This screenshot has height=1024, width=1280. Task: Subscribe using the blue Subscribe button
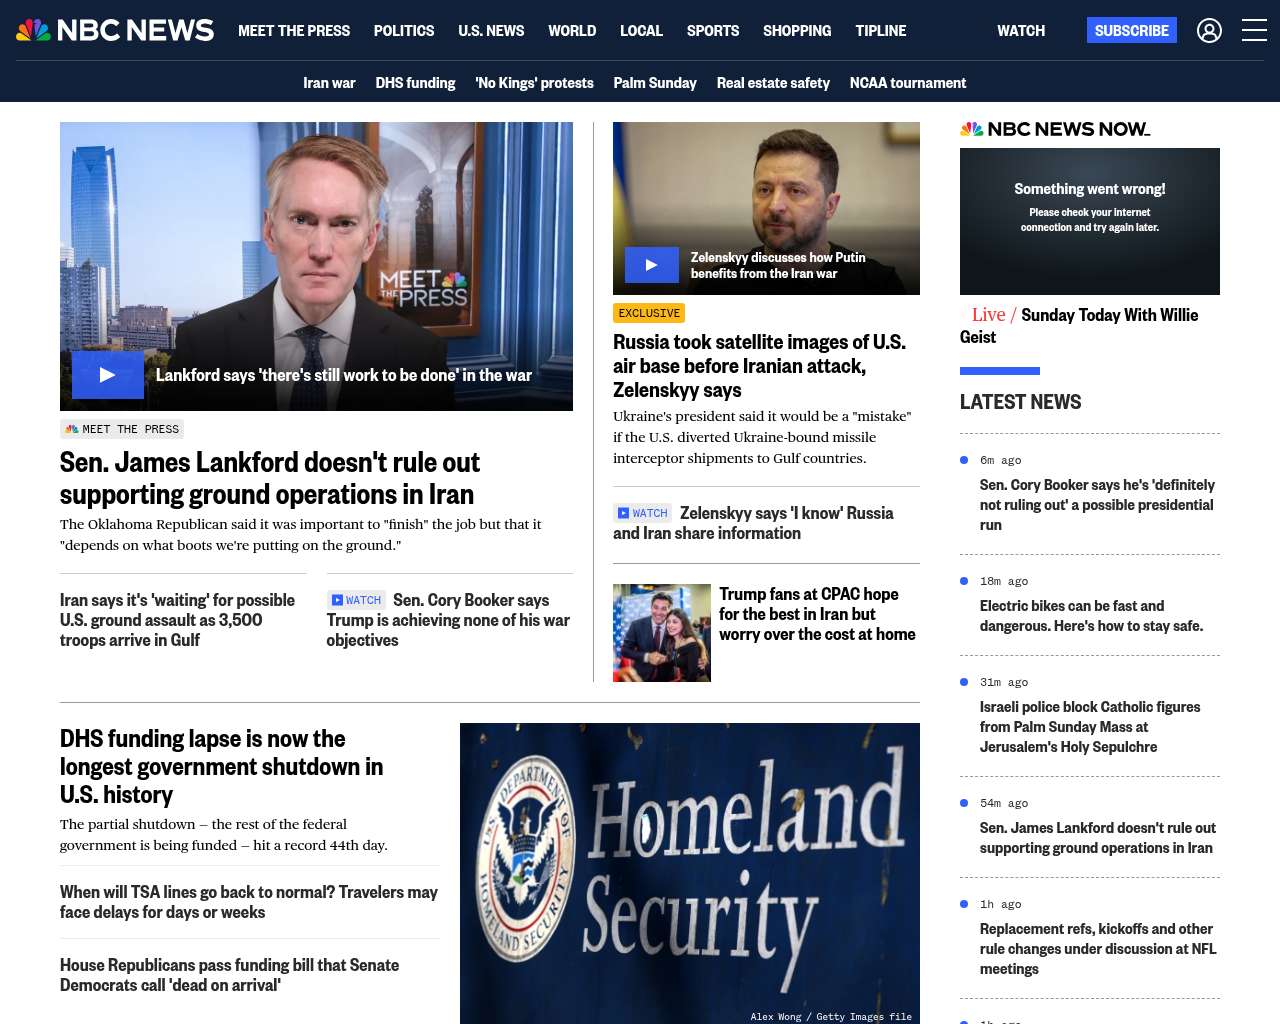pos(1131,30)
